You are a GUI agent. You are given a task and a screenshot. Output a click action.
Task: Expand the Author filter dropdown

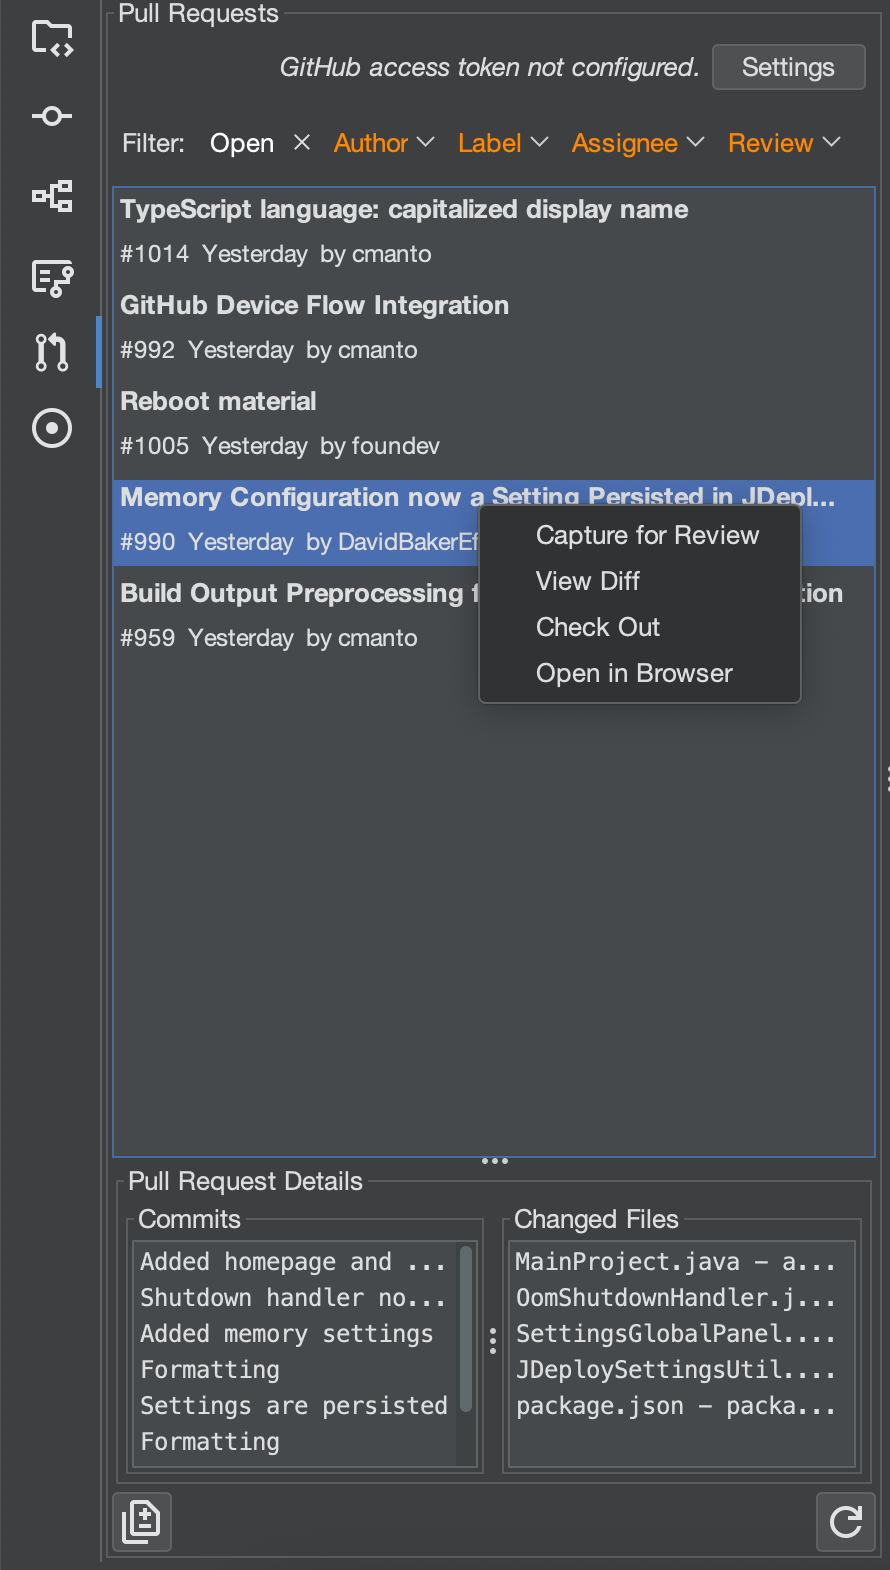pos(384,143)
